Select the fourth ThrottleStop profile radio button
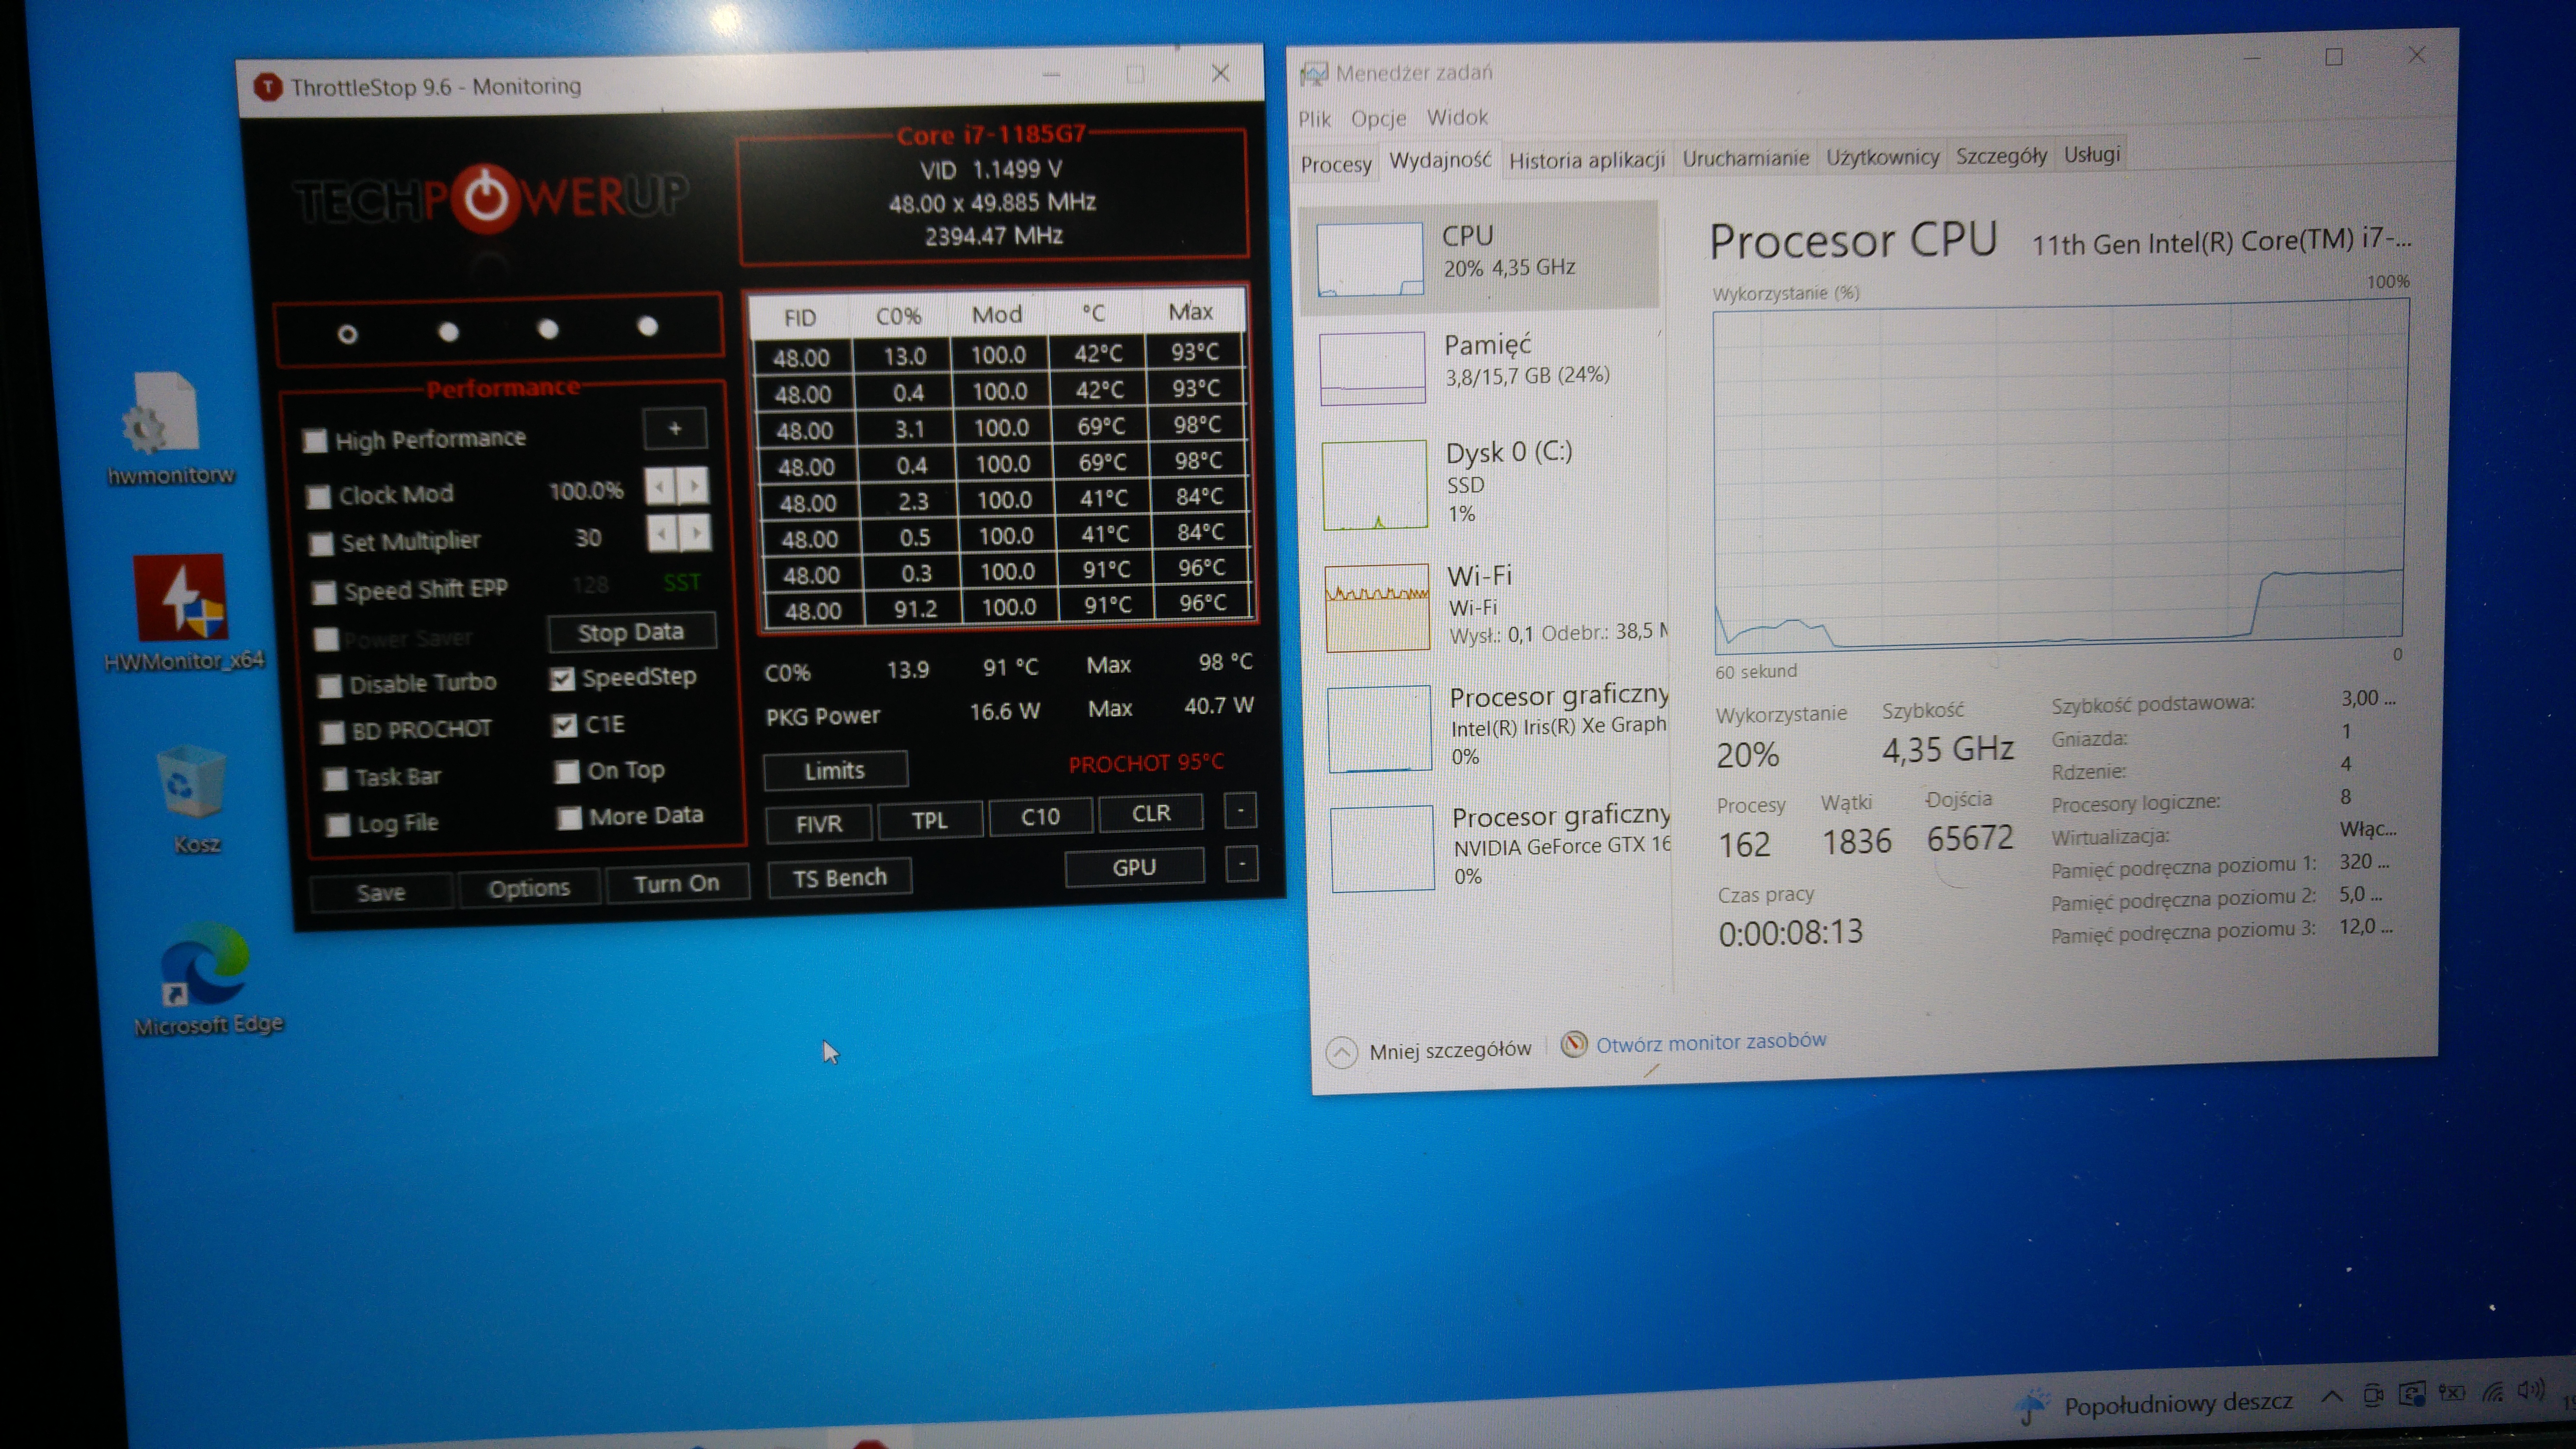This screenshot has height=1449, width=2576. click(648, 326)
